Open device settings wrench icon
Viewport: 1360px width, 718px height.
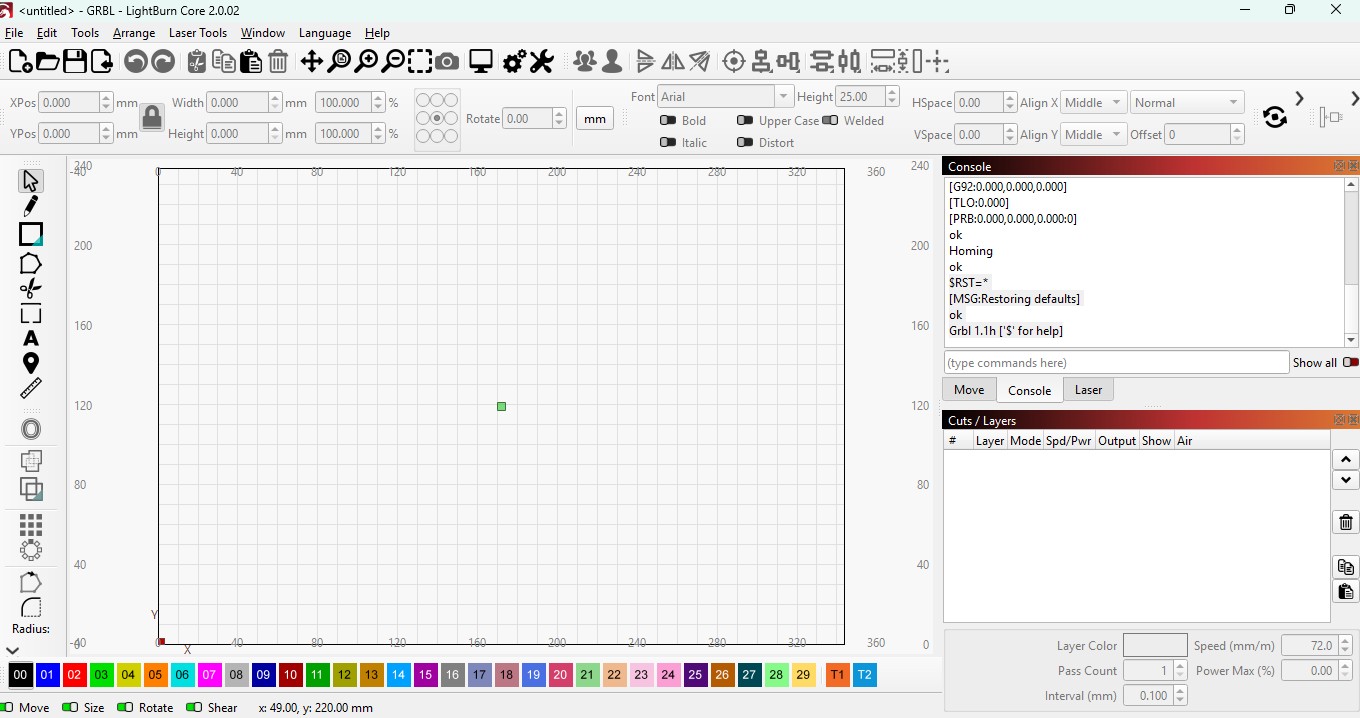[541, 62]
